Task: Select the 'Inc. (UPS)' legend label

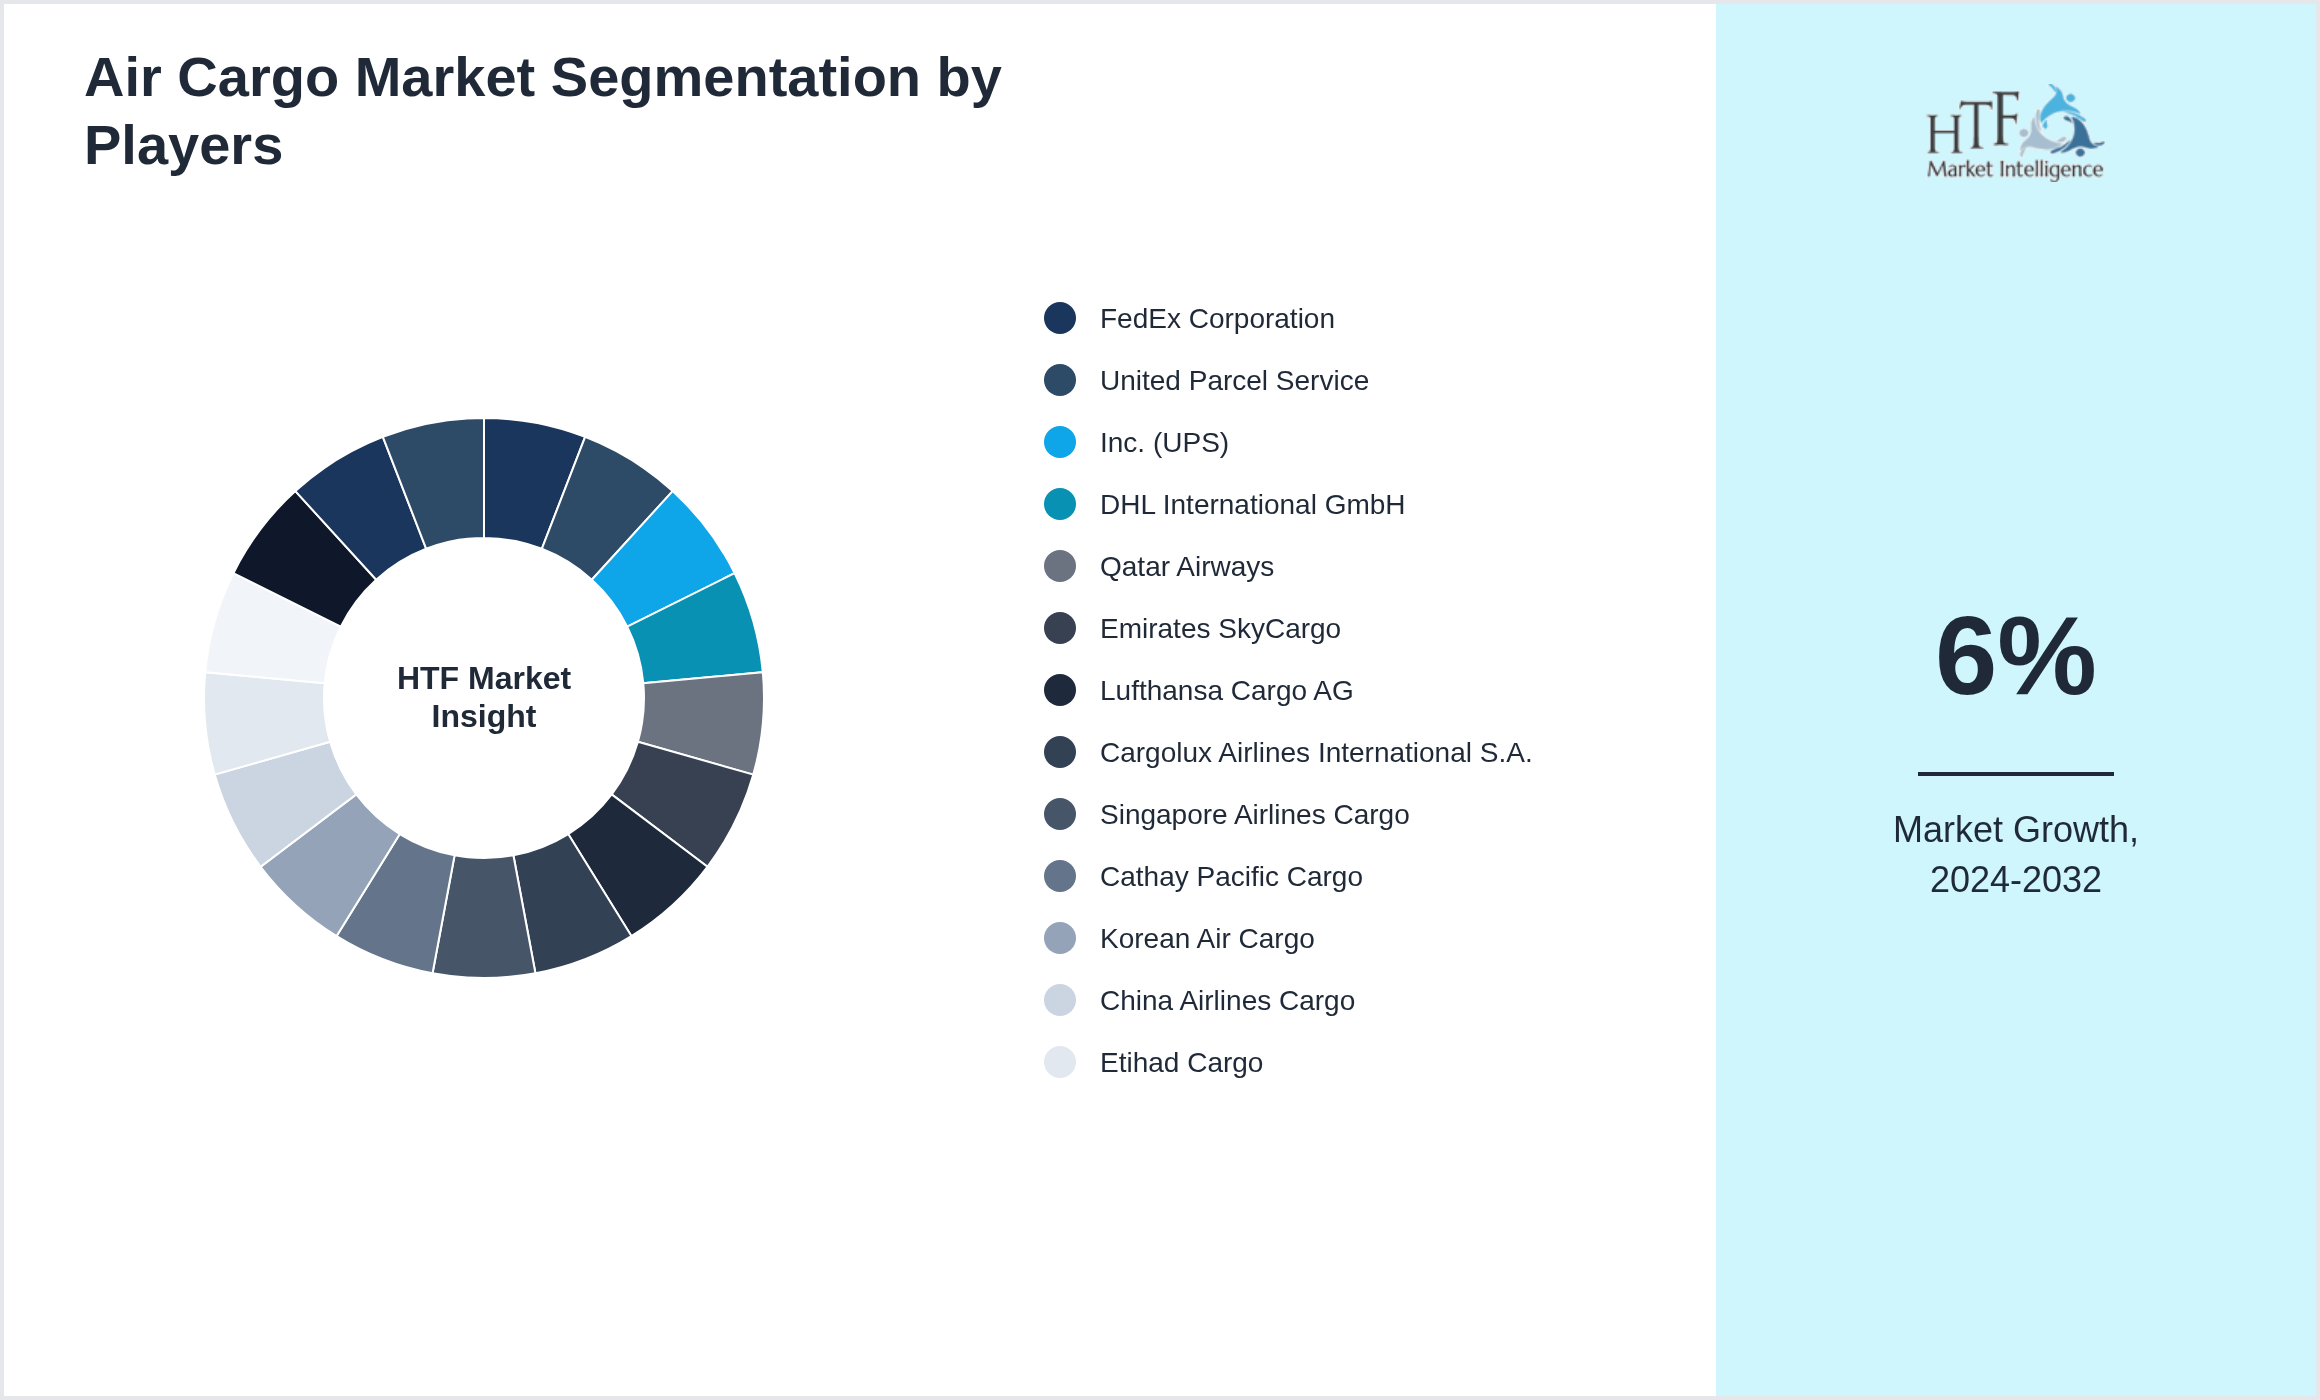Action: click(x=1164, y=442)
